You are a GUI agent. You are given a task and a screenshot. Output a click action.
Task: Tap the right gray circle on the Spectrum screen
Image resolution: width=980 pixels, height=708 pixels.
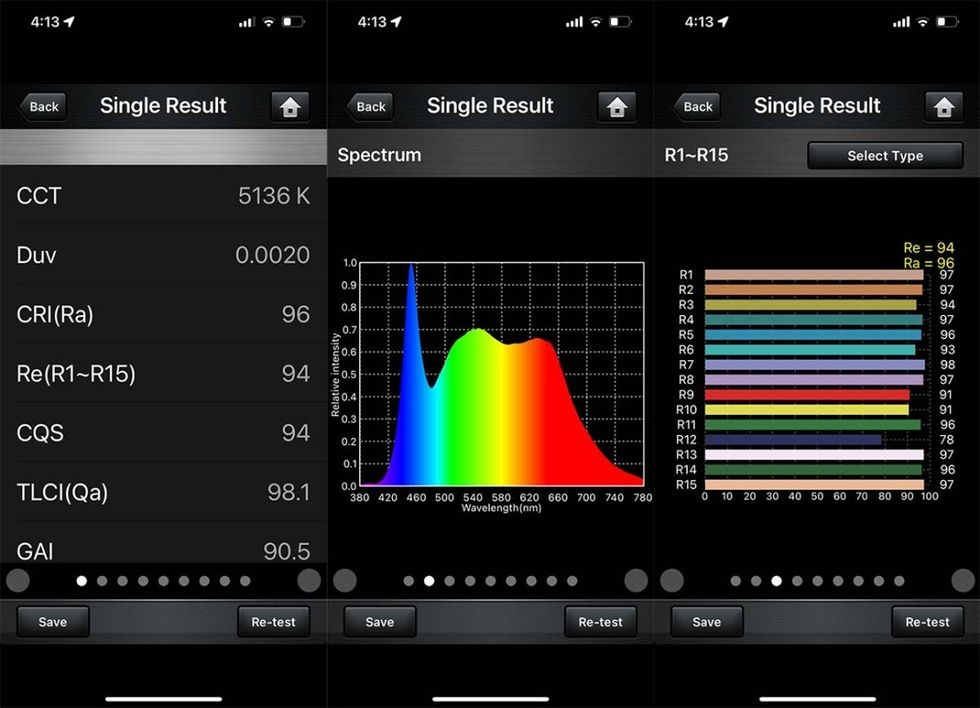coord(636,581)
